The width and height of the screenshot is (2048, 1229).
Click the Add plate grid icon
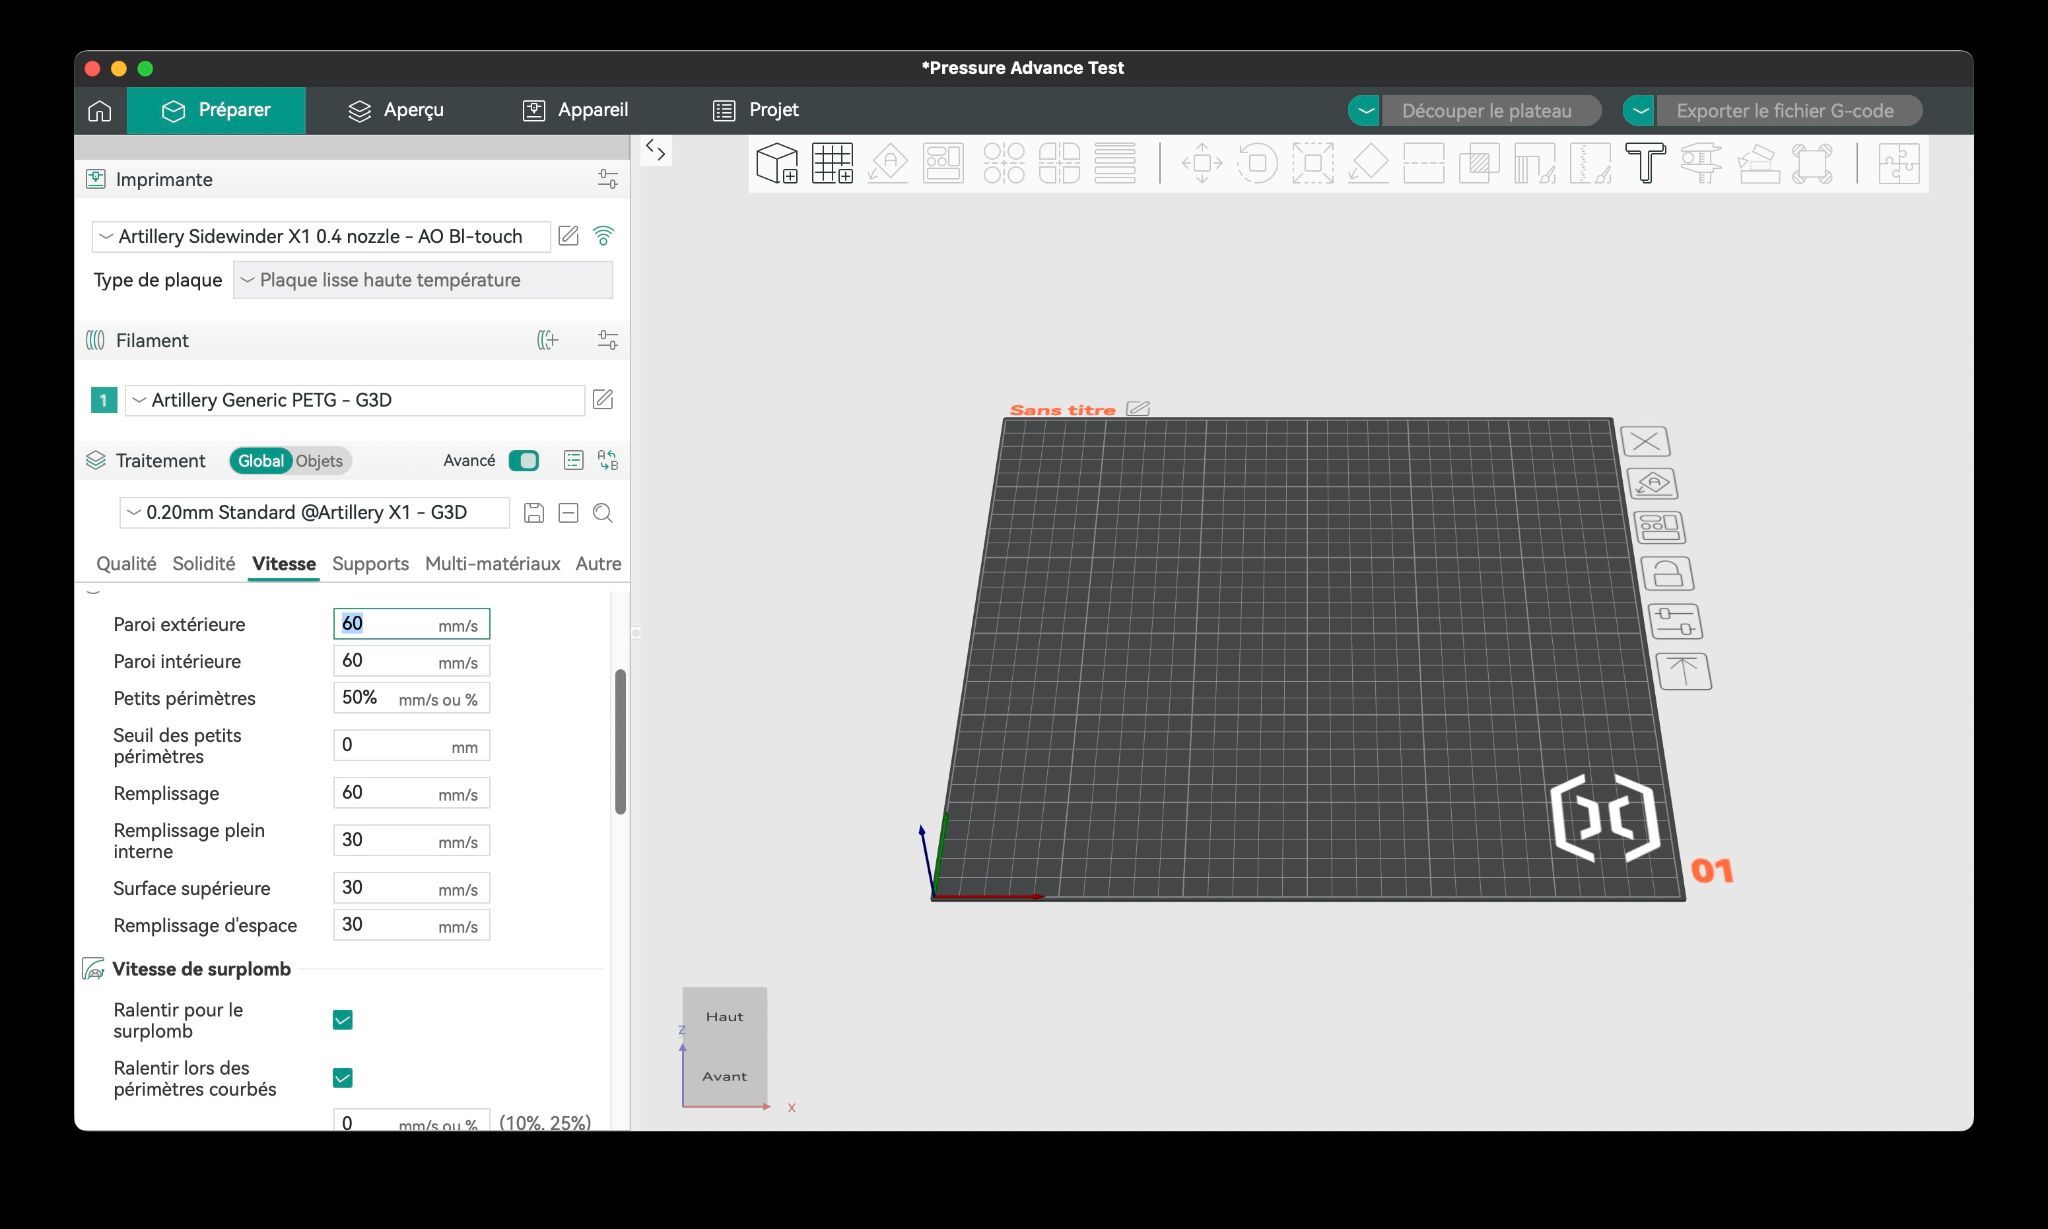[x=832, y=163]
